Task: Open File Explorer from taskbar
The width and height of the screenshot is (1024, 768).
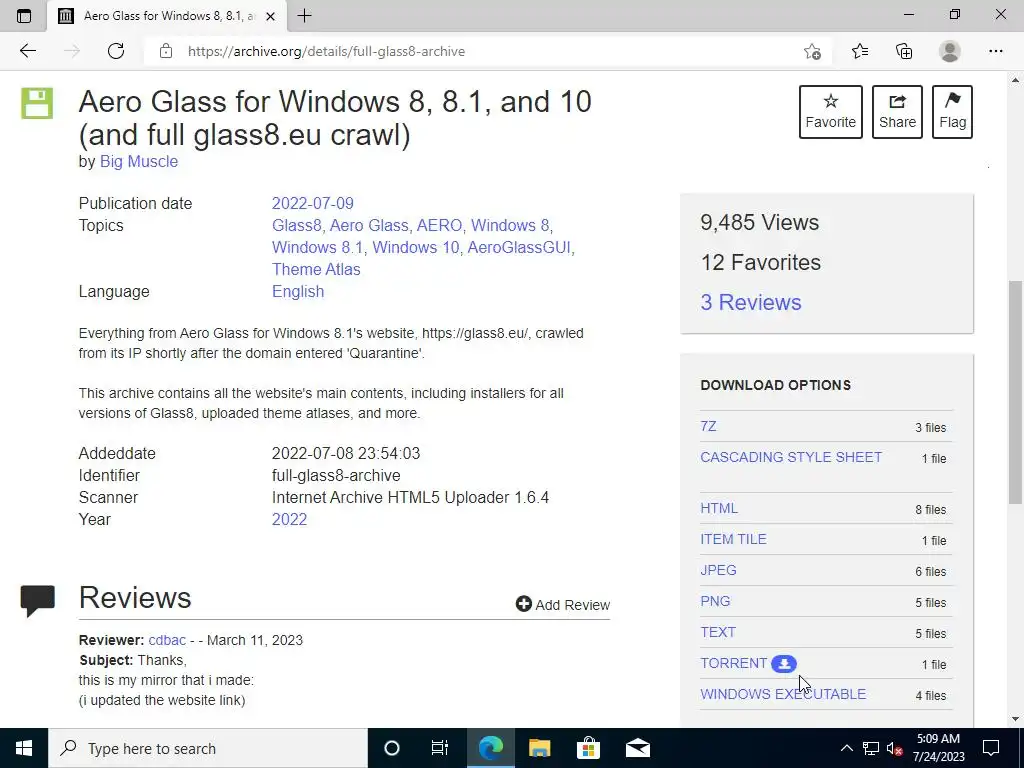Action: (539, 748)
